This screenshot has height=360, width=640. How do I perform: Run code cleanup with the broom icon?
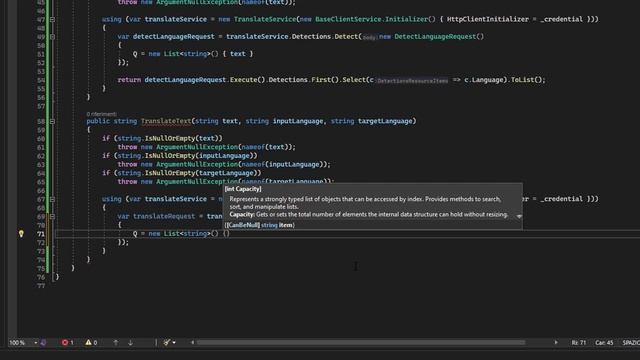[x=167, y=342]
